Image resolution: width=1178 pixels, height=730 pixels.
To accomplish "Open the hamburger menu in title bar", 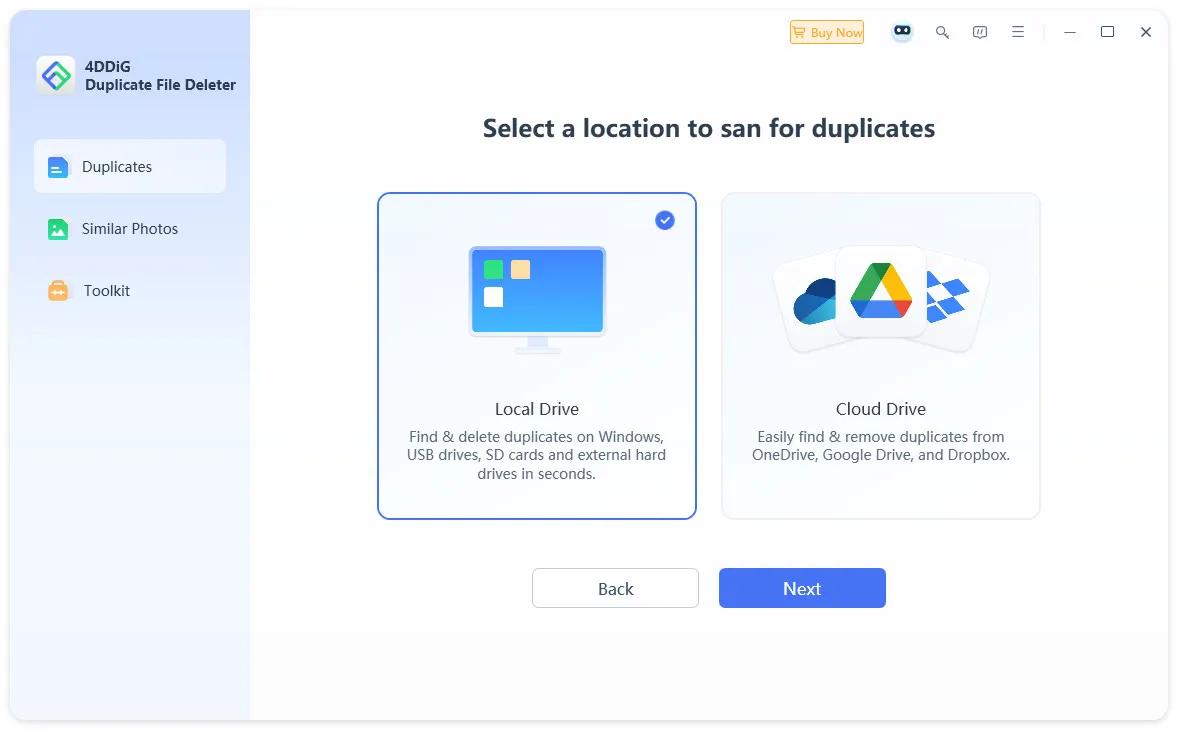I will (1018, 32).
